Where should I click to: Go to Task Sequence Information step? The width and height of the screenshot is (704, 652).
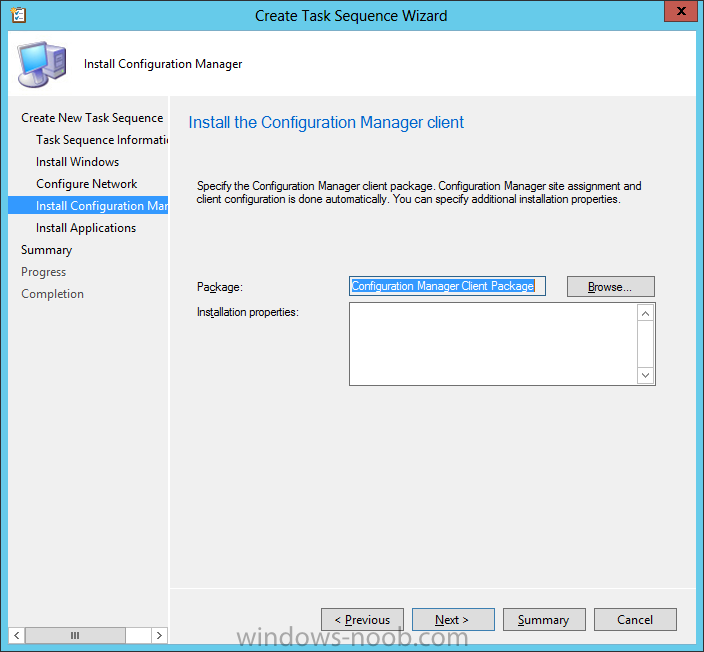pyautogui.click(x=102, y=140)
